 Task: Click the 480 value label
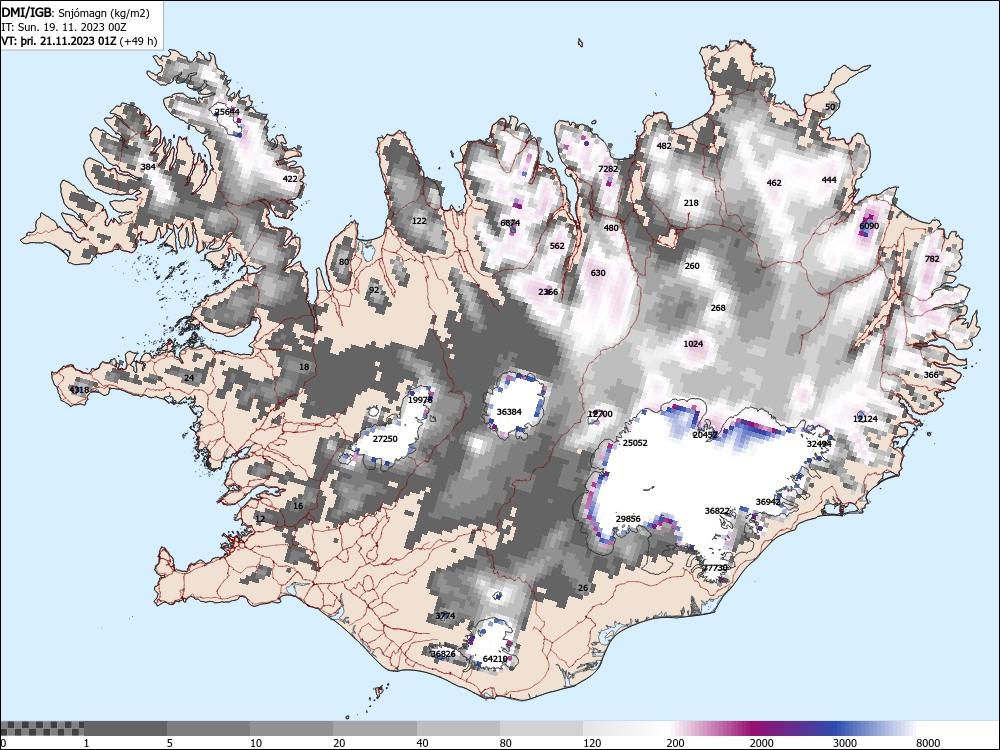tap(611, 228)
